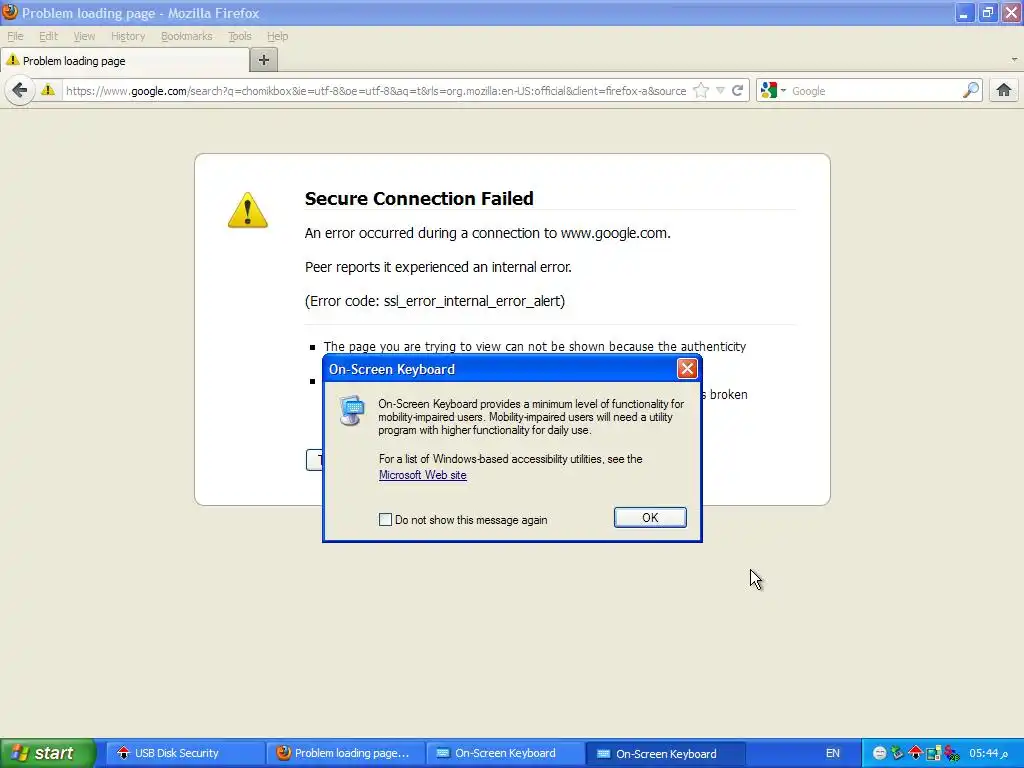Click the EN language indicator
Screen dimensions: 1024x768
point(833,753)
